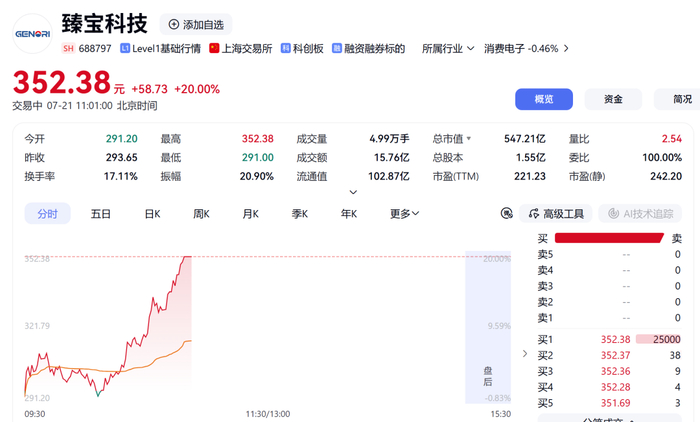This screenshot has width=700, height=422.
Task: Click 最低 value 291.00
Action: click(258, 158)
